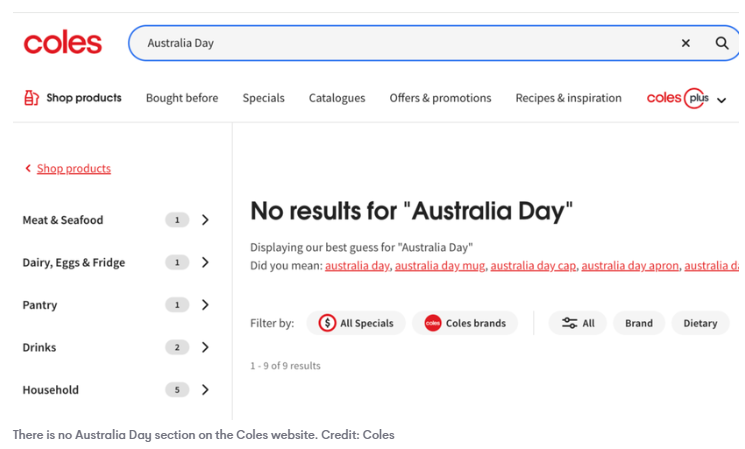Expand Dairy, Eggs & Fridge chevron
The width and height of the screenshot is (745, 449).
(x=205, y=262)
